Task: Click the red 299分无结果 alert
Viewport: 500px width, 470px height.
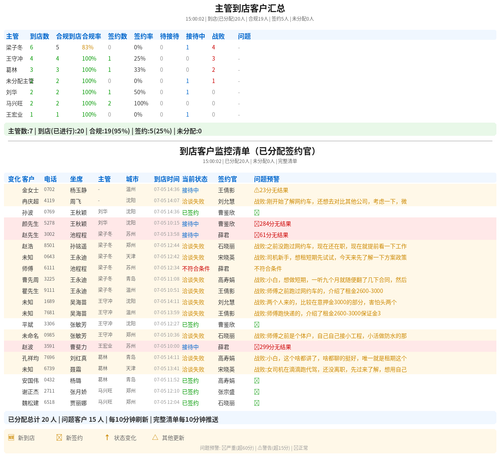Action: pos(272,347)
